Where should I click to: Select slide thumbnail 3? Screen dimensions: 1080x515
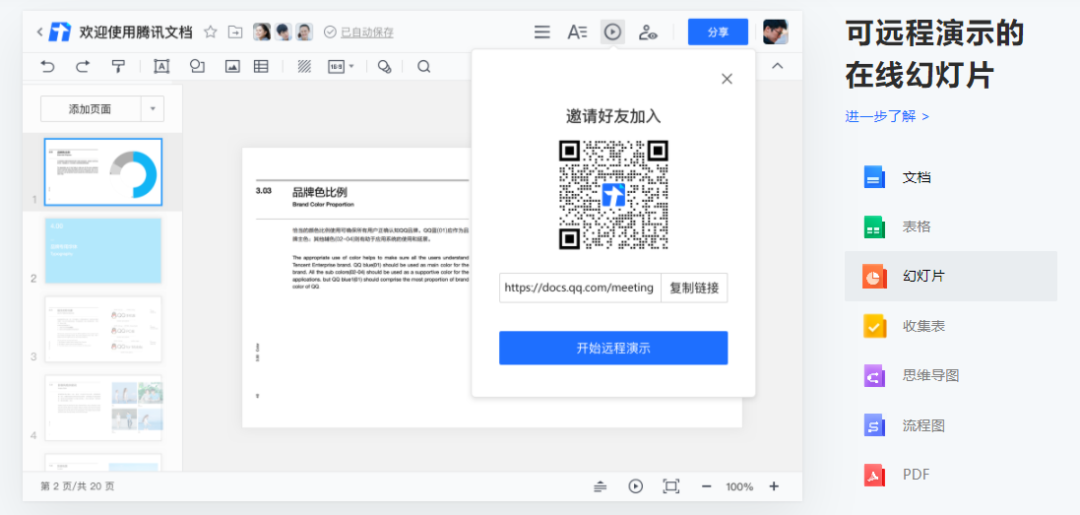[x=103, y=329]
